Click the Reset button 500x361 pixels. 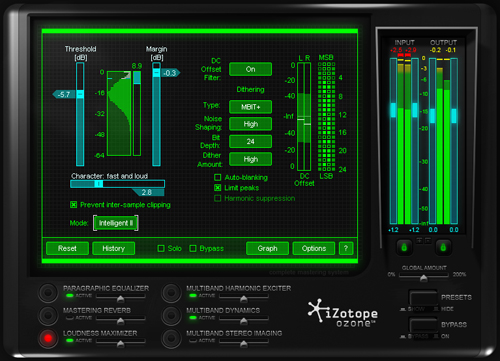tap(67, 248)
